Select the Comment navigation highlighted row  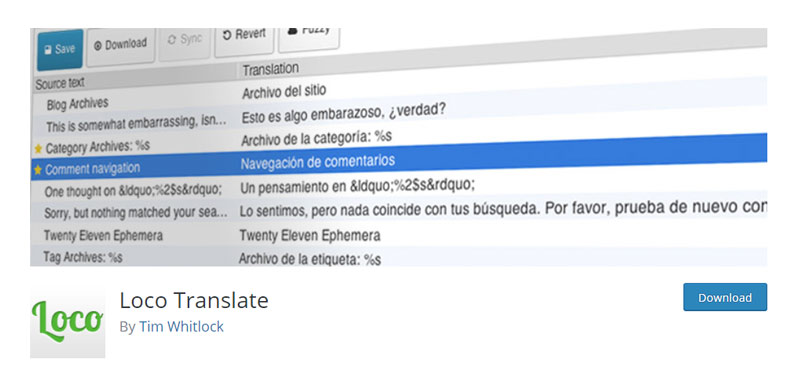pyautogui.click(x=398, y=163)
